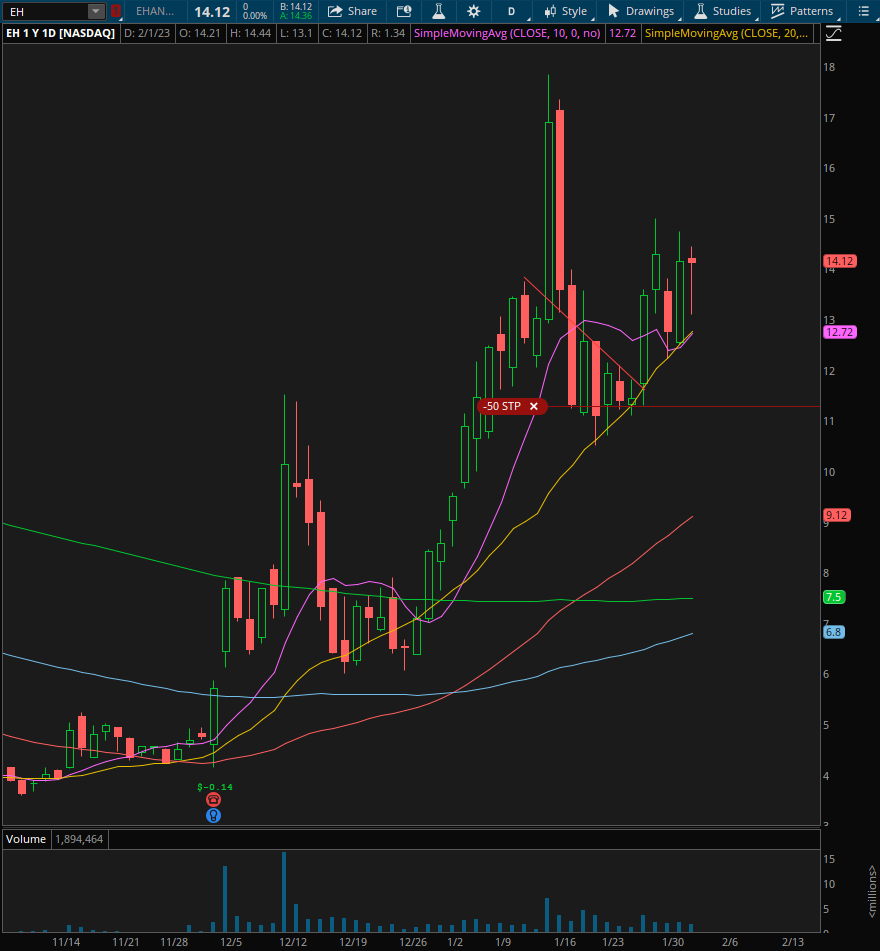Click the flask icon in the toolbar

[438, 11]
